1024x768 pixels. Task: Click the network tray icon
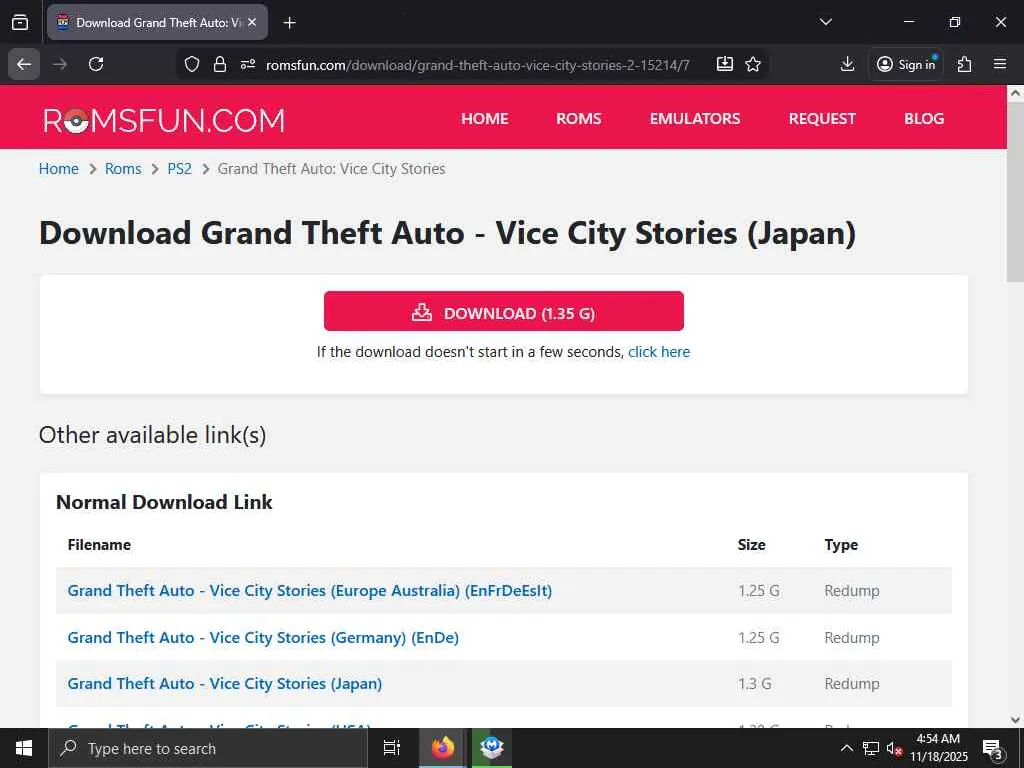click(871, 748)
